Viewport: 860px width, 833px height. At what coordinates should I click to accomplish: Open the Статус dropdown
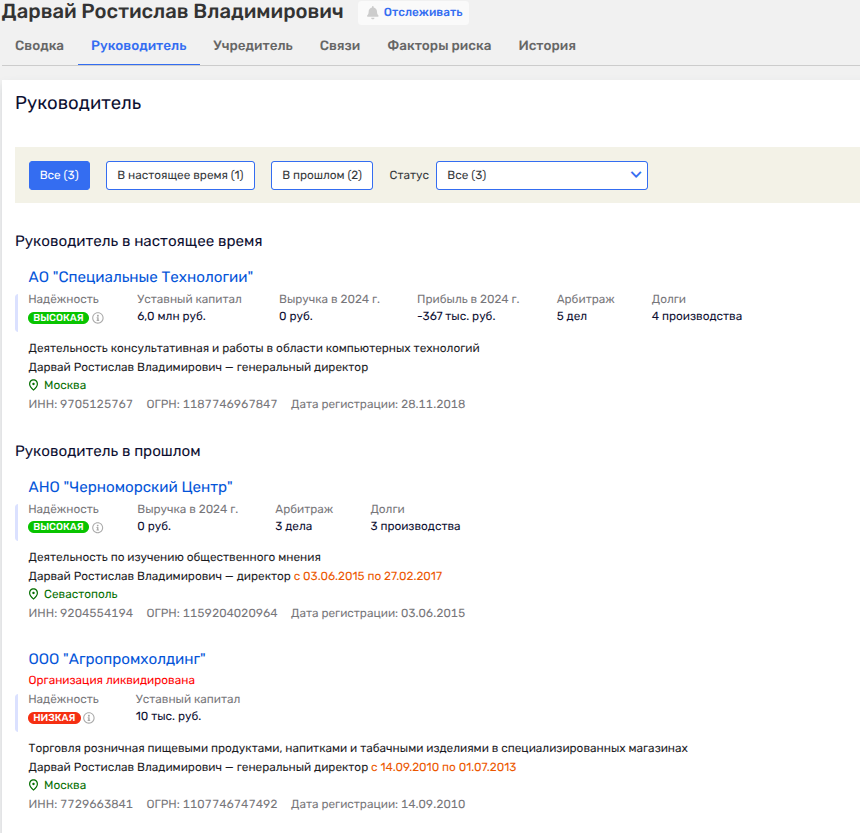[x=542, y=175]
